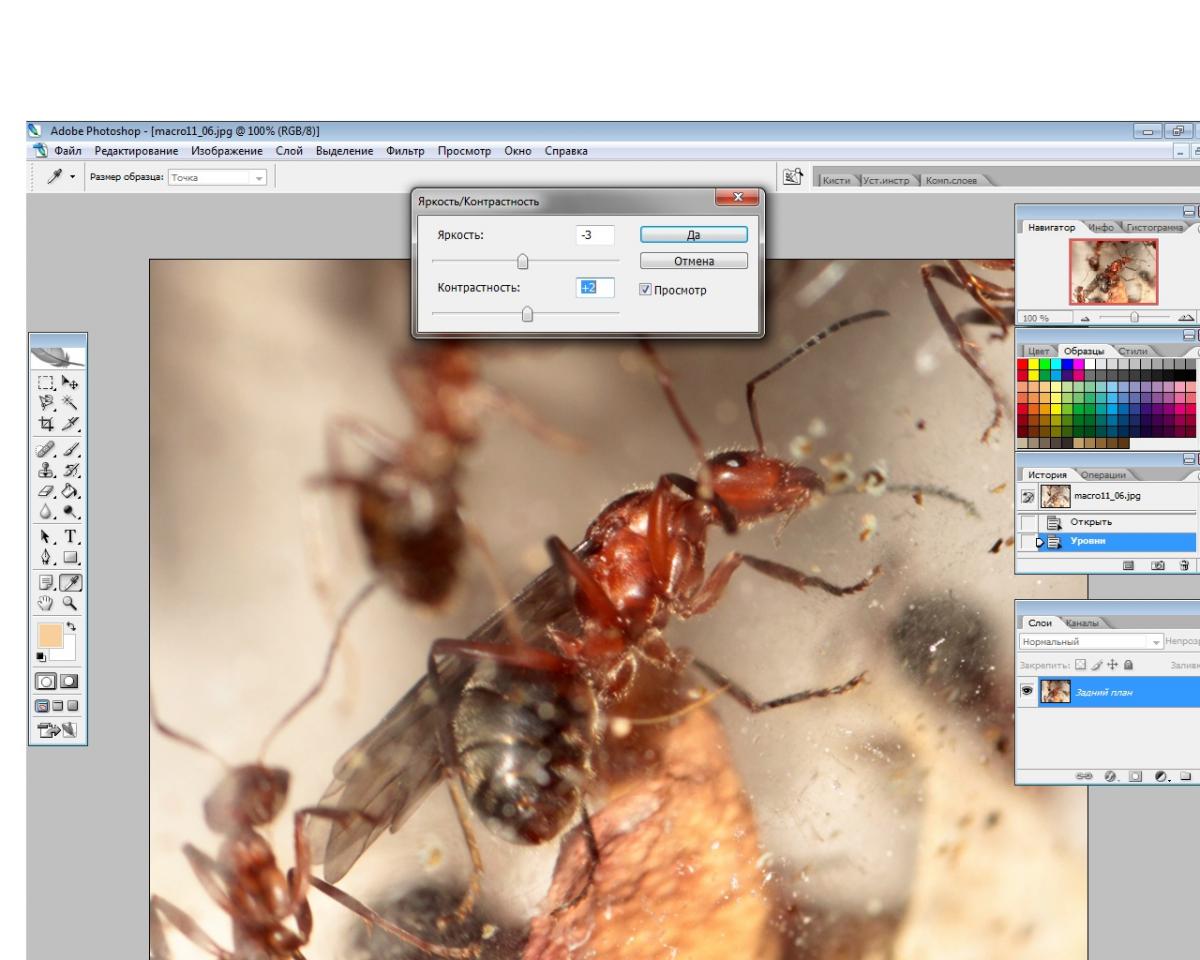Open Размер образца sample size dropdown

pyautogui.click(x=217, y=178)
